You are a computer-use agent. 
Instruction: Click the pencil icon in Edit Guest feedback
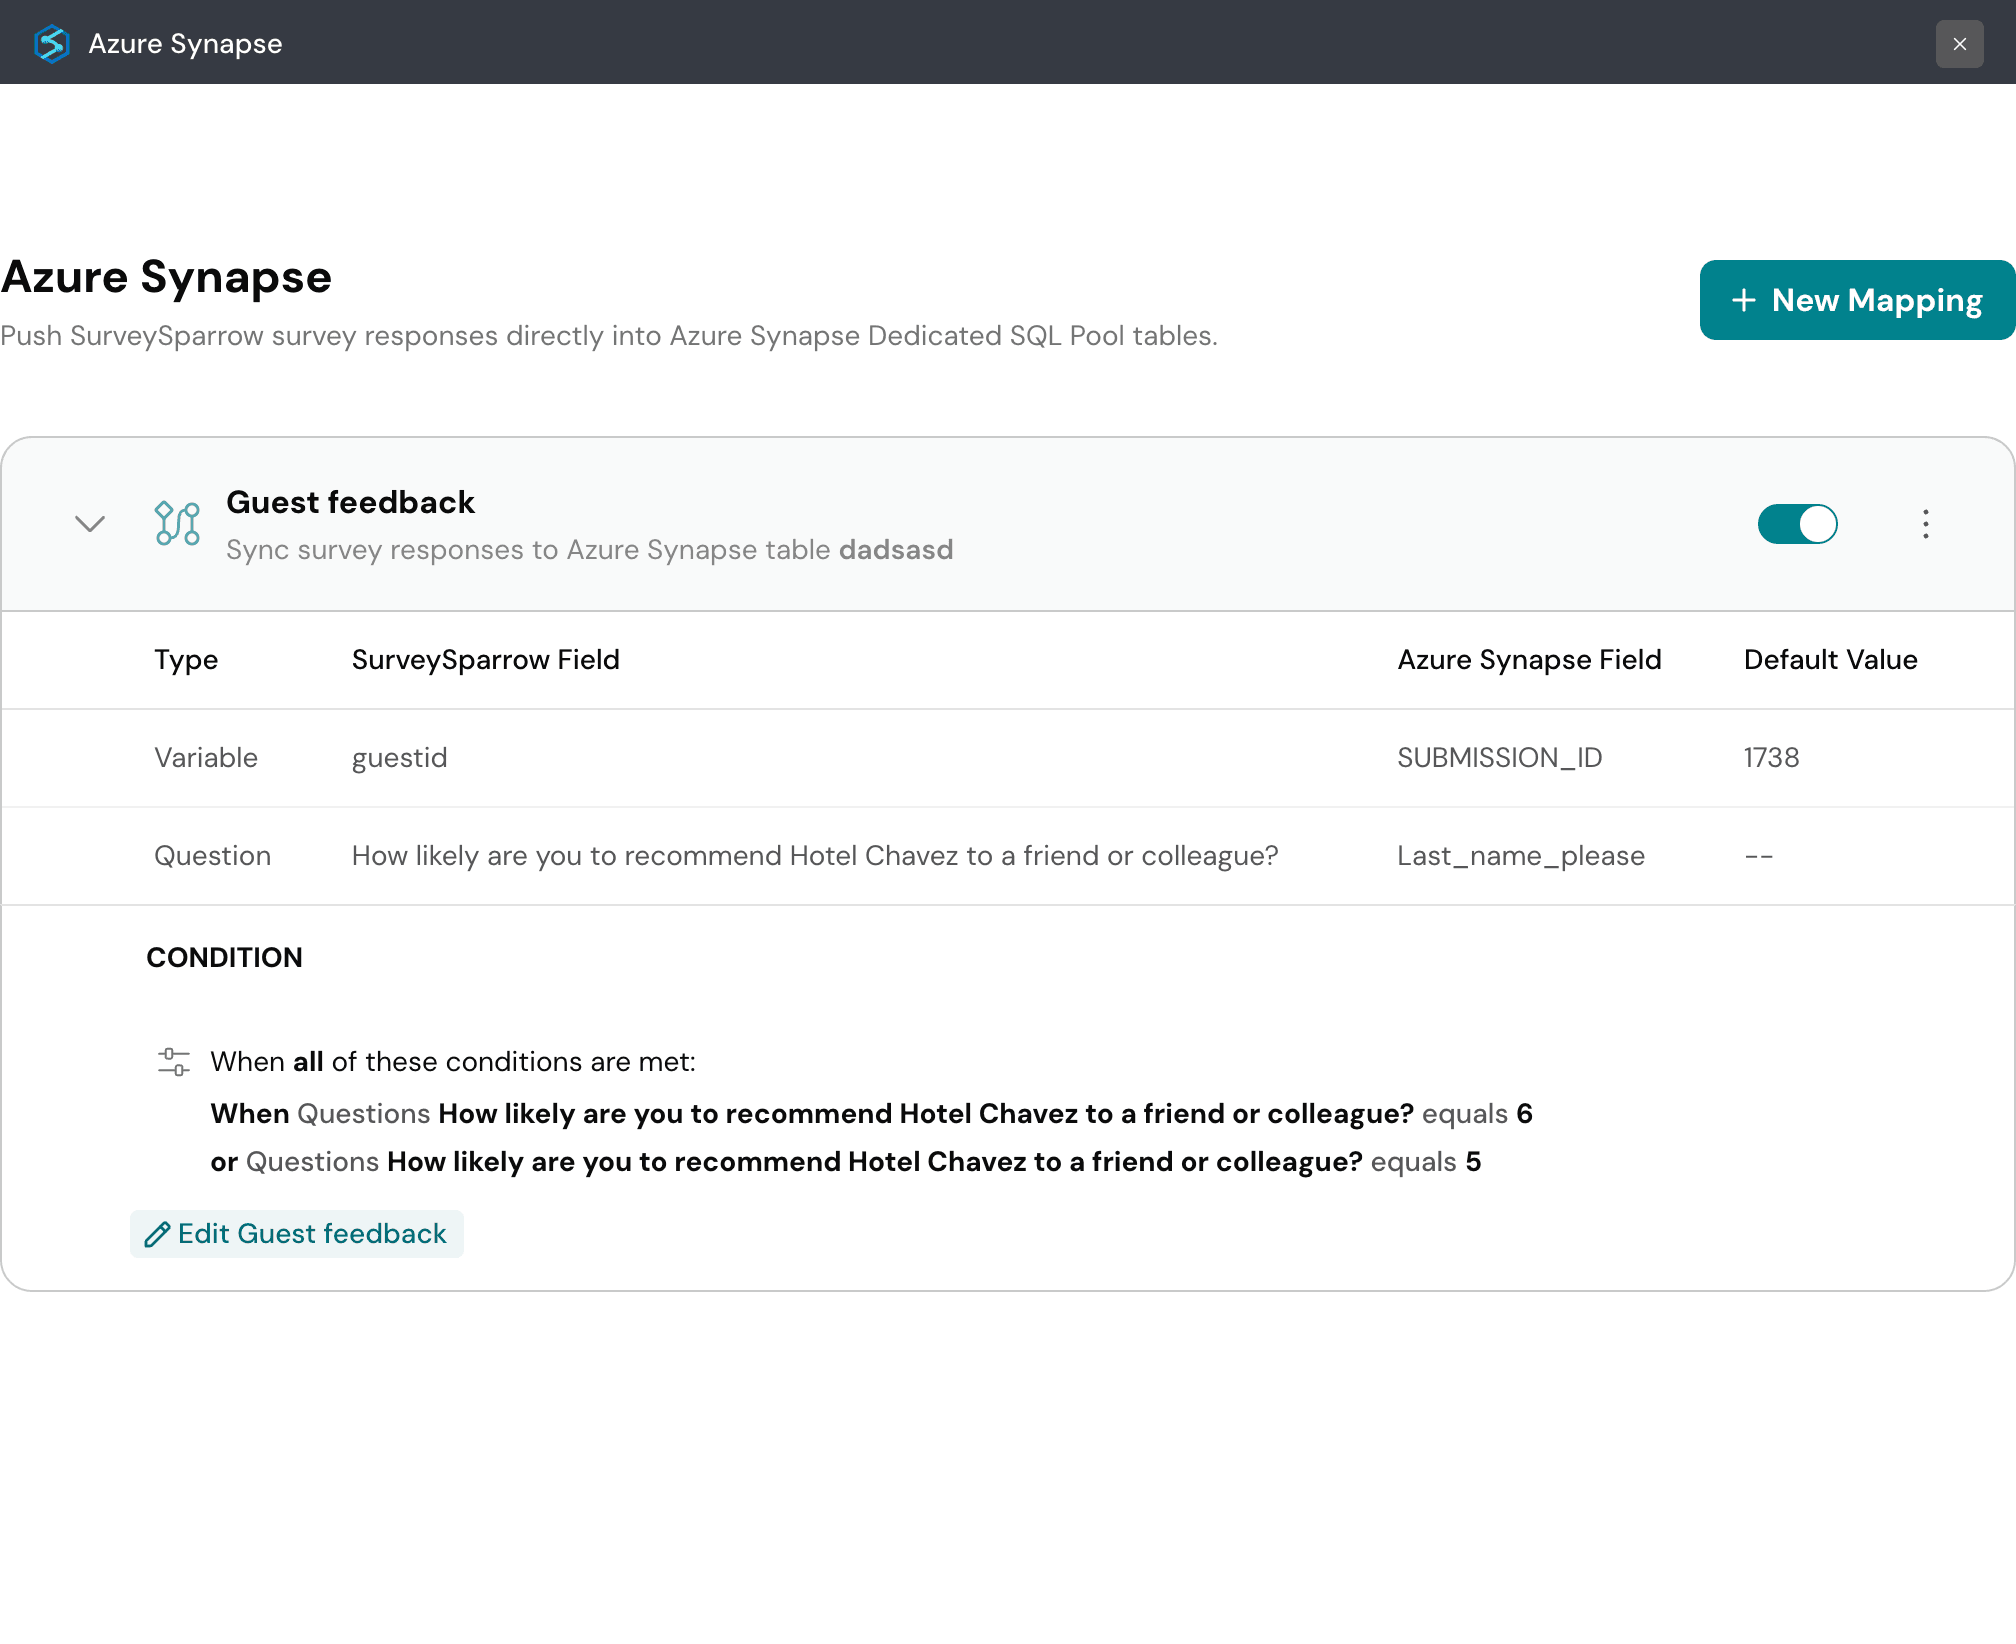(158, 1234)
